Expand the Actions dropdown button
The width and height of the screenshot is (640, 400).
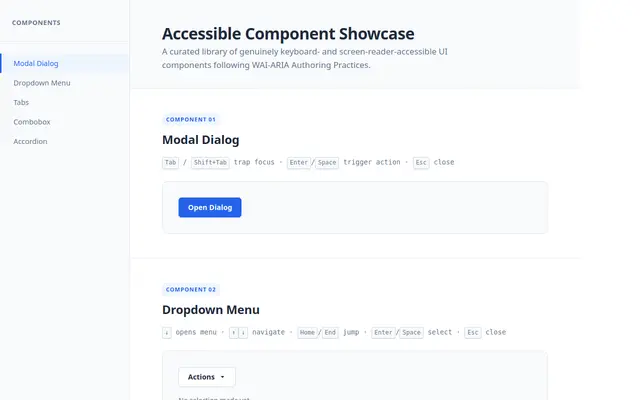(207, 377)
